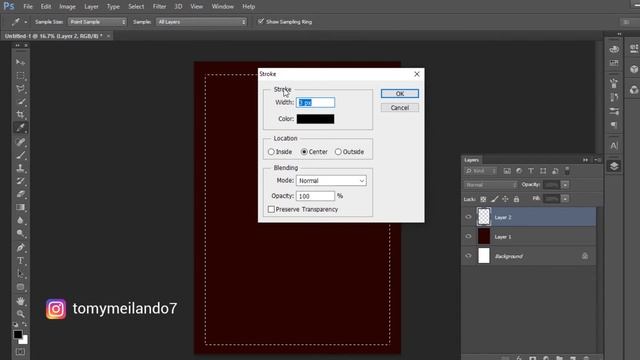Filter layers by shape layers icon
This screenshot has height=360, width=640.
coord(543,171)
